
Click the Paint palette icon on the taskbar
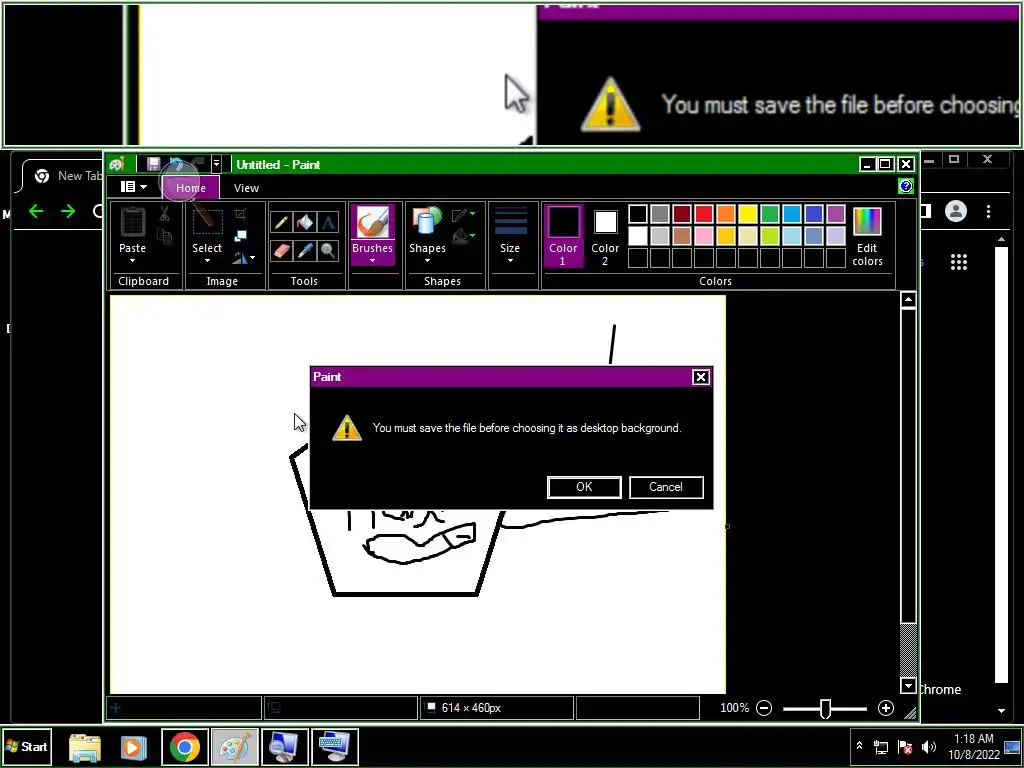234,746
